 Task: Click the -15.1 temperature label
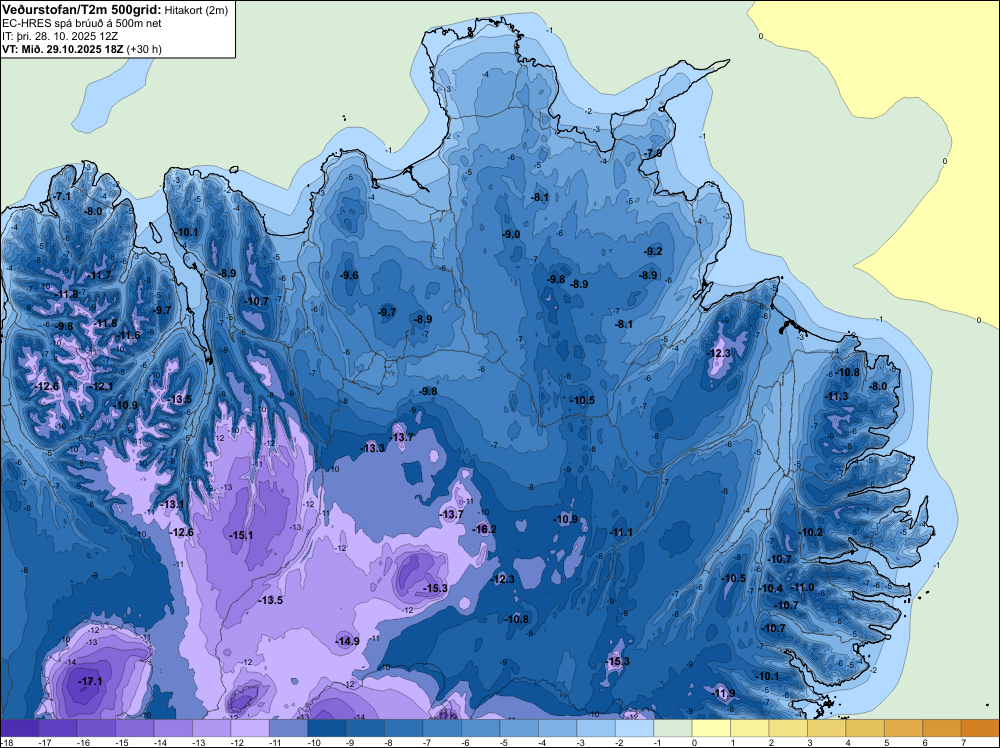(241, 535)
